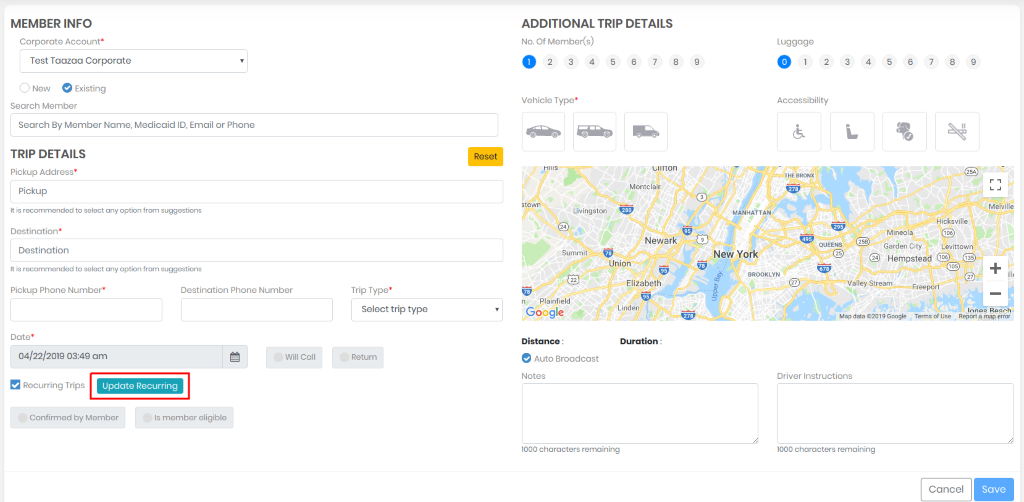The height and width of the screenshot is (502, 1024).
Task: Set number of members to 8
Action: point(676,62)
